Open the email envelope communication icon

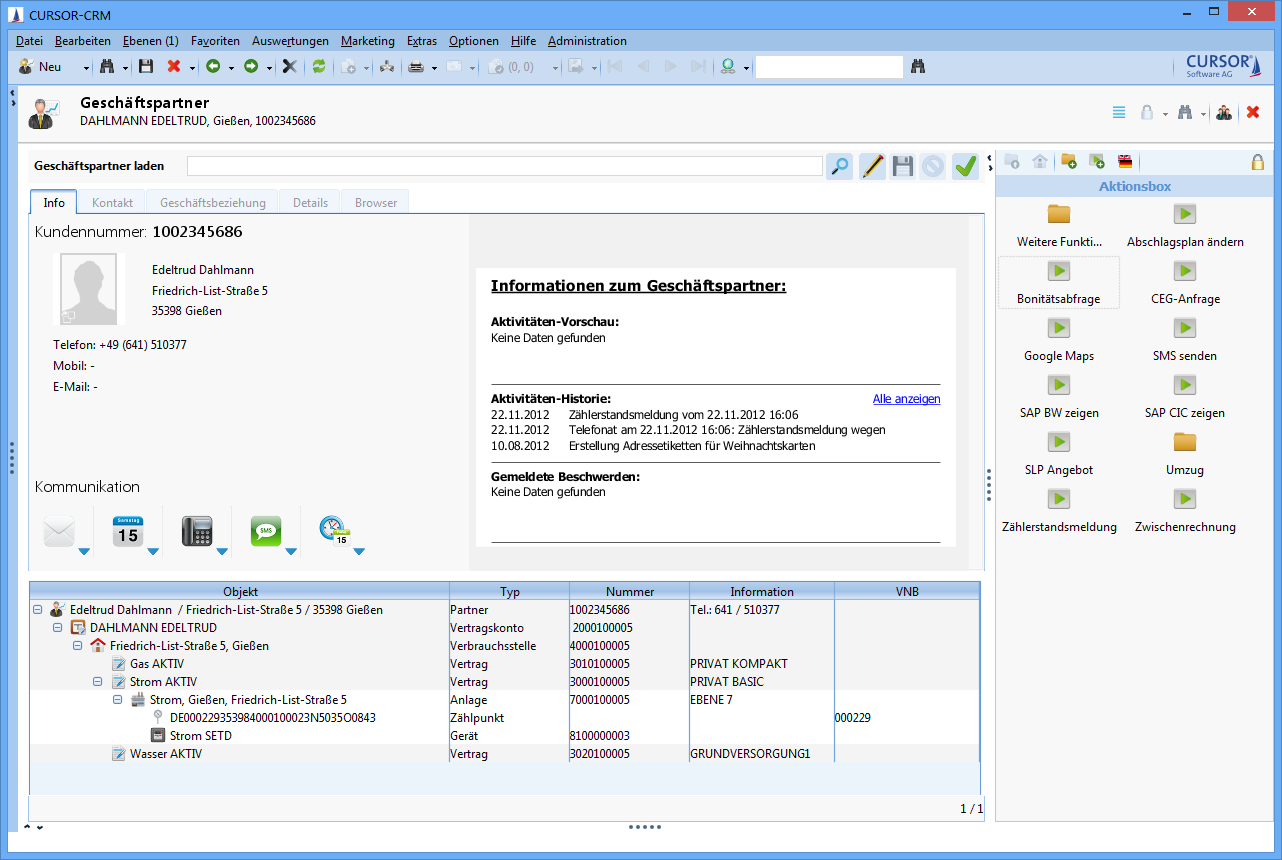click(x=60, y=532)
